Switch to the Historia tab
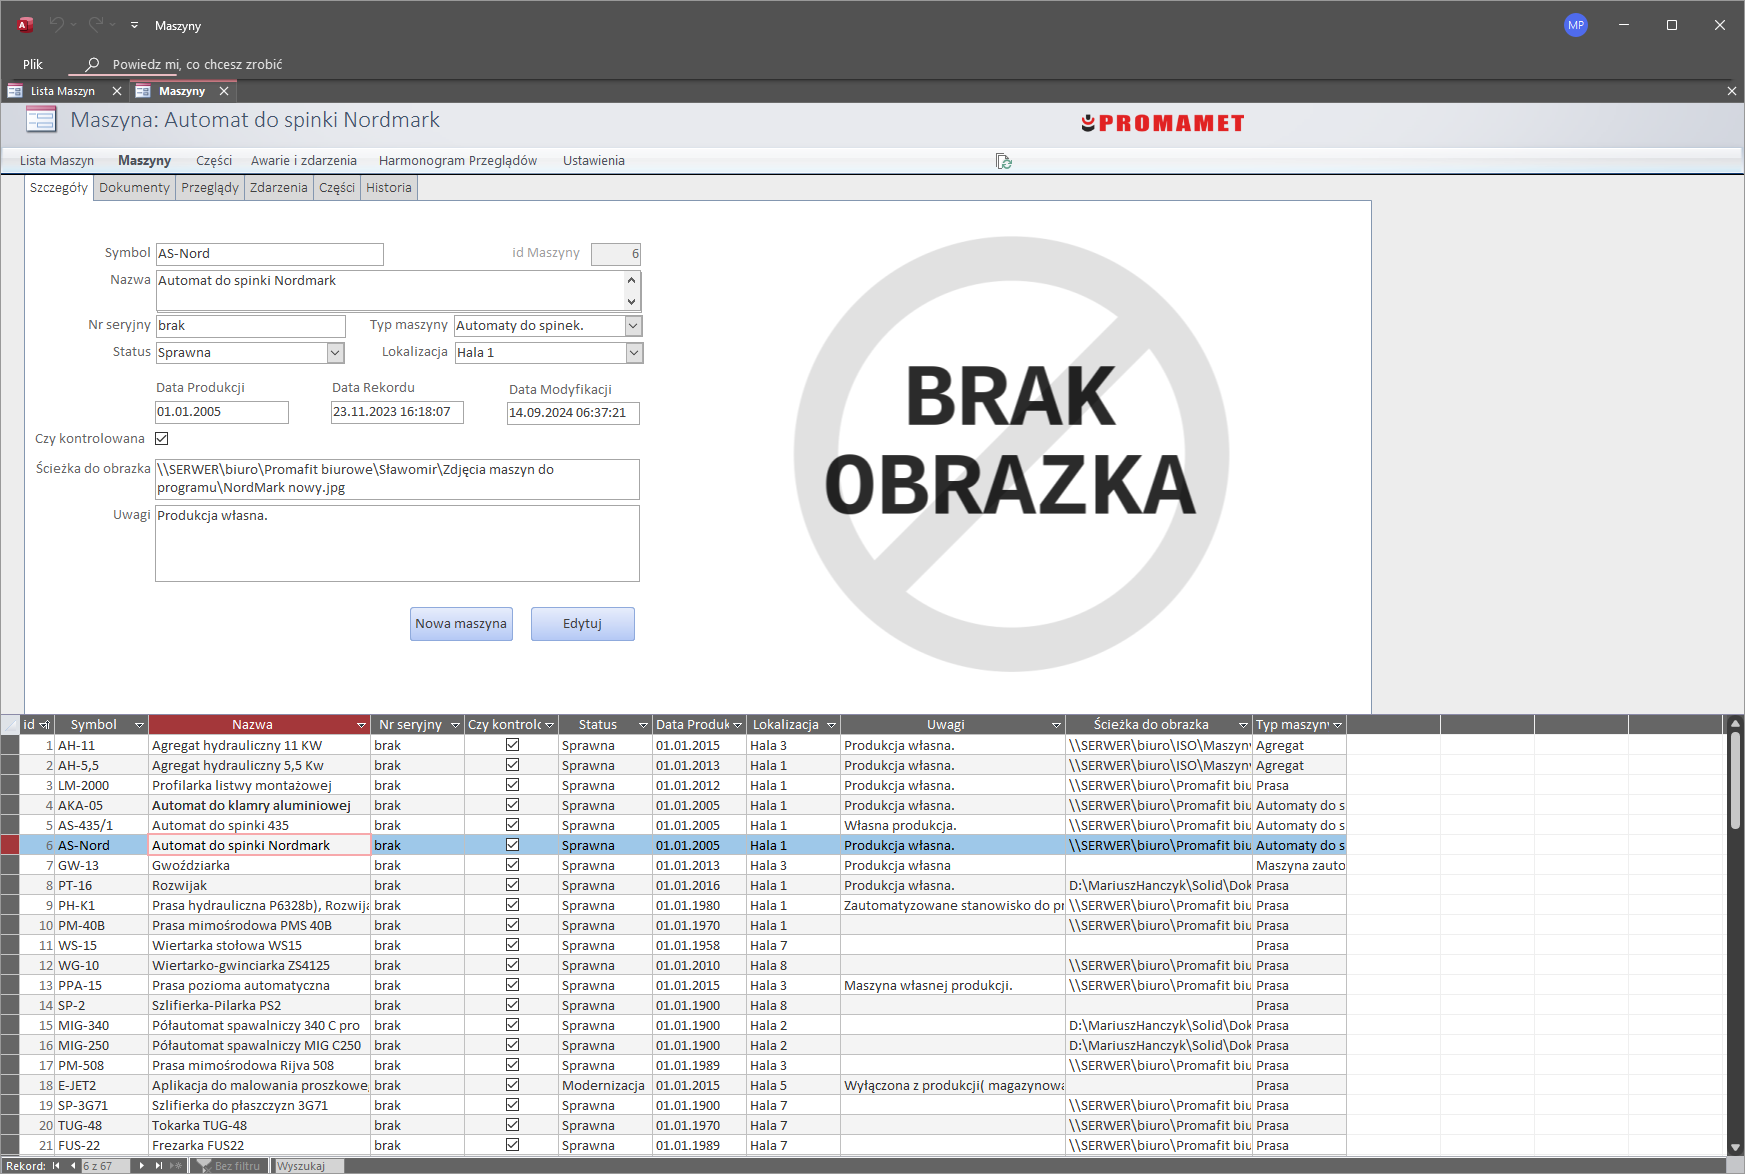The image size is (1745, 1174). pyautogui.click(x=389, y=188)
